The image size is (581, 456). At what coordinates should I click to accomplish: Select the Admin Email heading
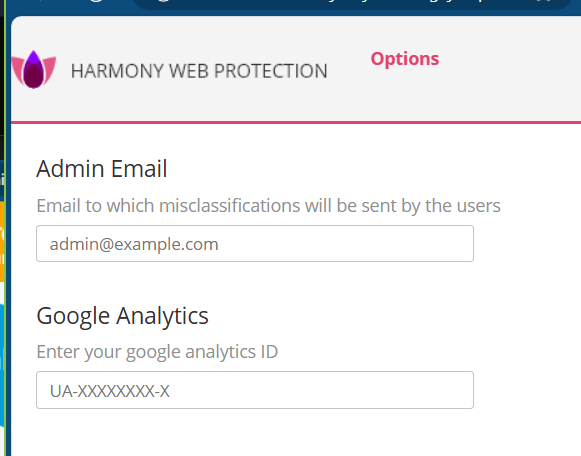102,169
